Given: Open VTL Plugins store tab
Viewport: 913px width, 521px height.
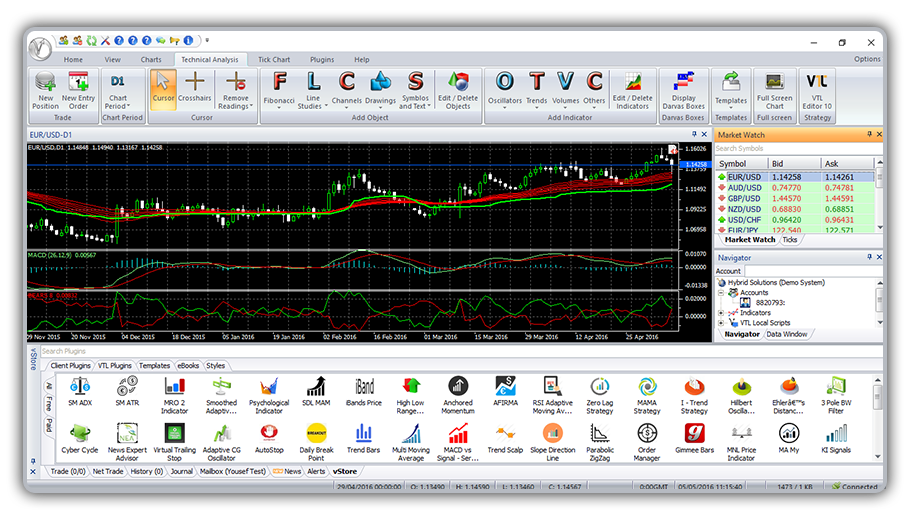Looking at the screenshot, I should 114,366.
